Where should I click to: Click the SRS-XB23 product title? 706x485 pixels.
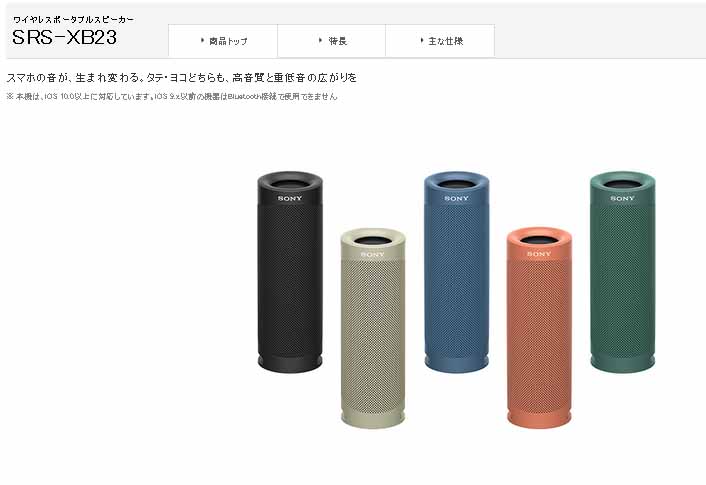[x=64, y=37]
